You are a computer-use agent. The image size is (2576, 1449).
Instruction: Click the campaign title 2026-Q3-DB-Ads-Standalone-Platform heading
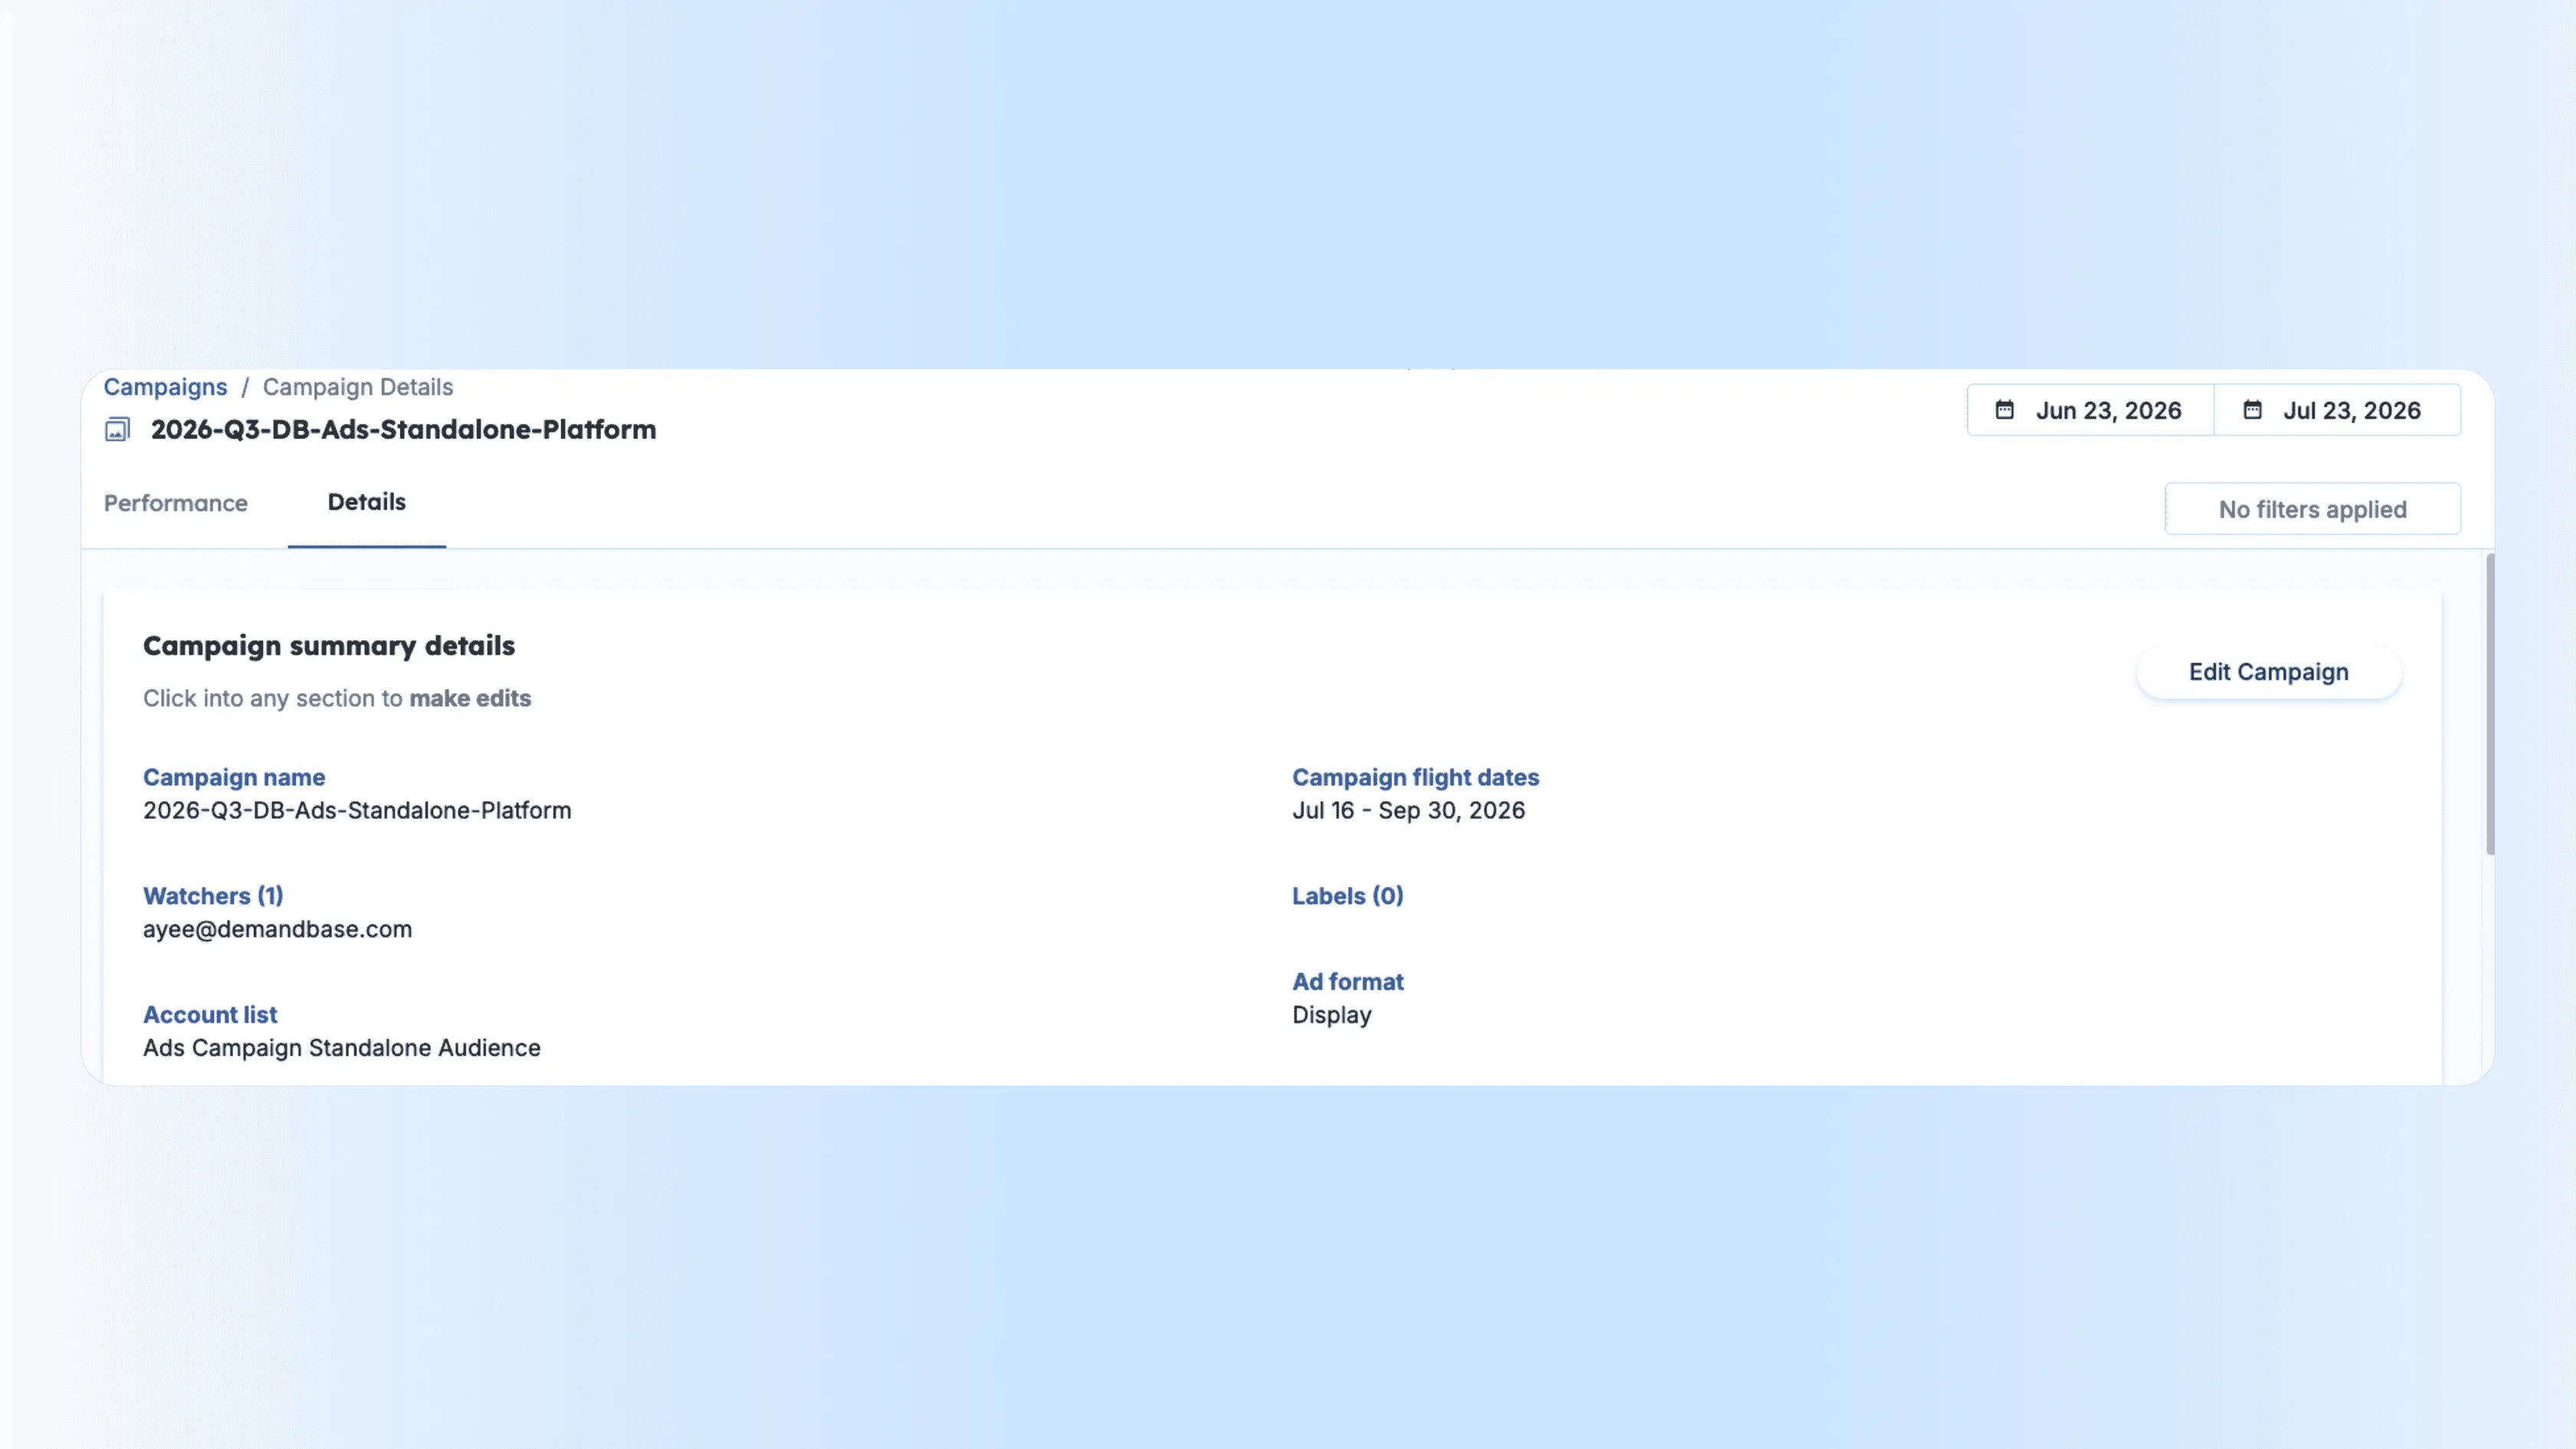[x=403, y=430]
